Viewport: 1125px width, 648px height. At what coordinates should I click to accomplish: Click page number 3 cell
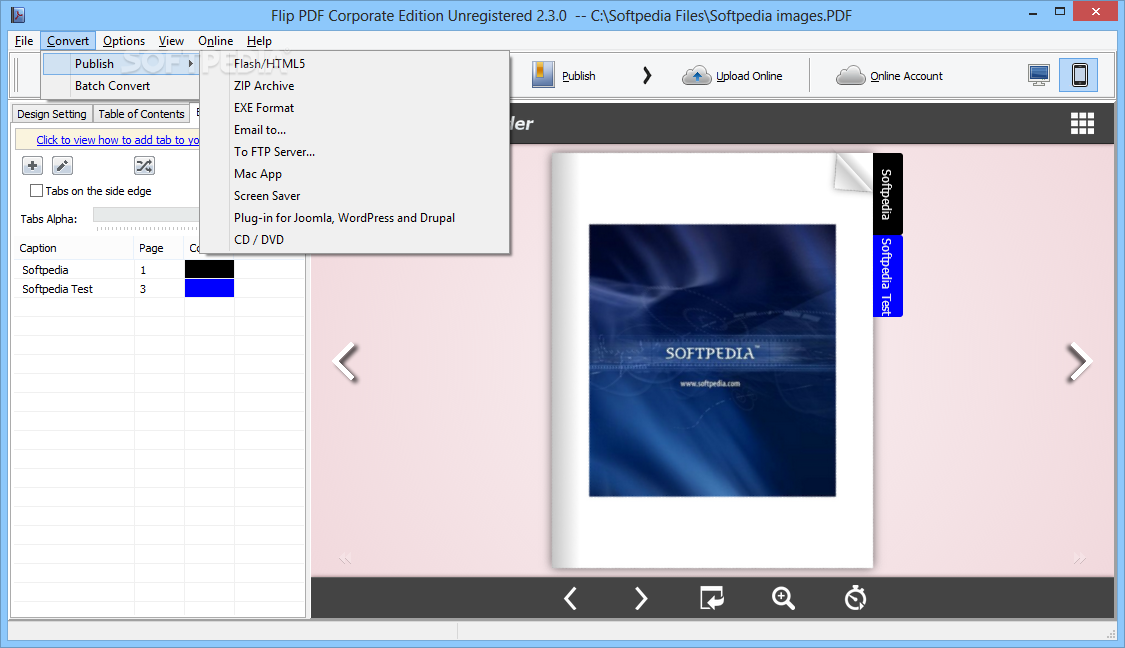click(159, 289)
